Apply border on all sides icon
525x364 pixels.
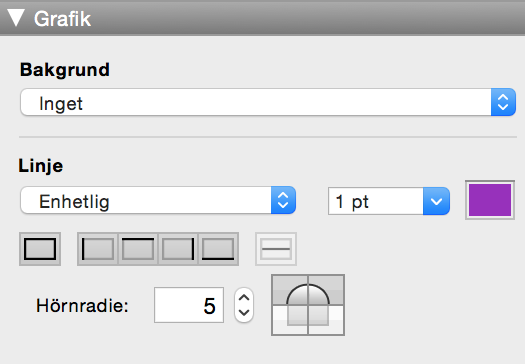coord(40,249)
